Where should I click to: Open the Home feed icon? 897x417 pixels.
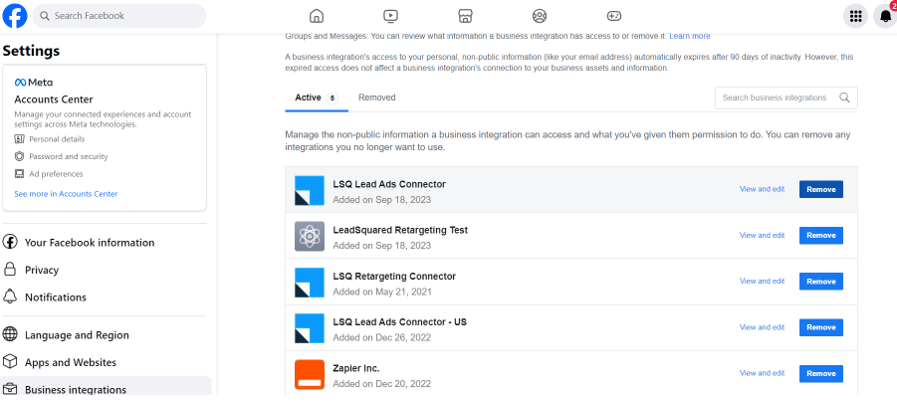pos(317,16)
